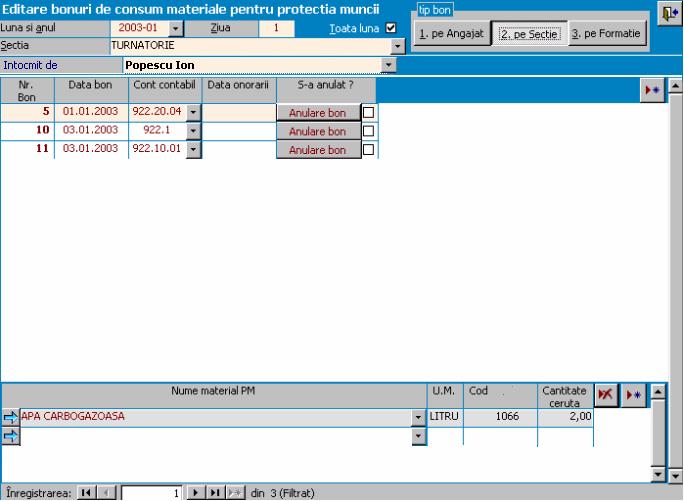
Task: Click the Ziua day input field
Action: pyautogui.click(x=276, y=28)
